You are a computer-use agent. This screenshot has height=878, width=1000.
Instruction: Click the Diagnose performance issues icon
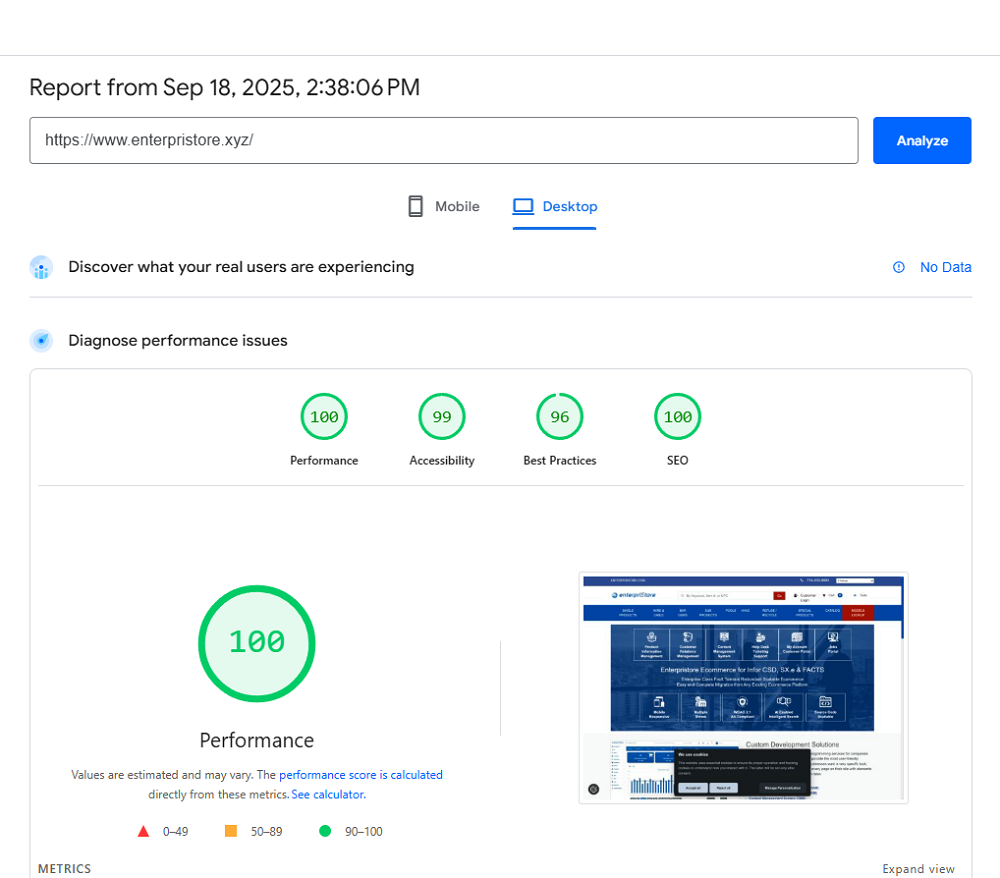(x=41, y=341)
